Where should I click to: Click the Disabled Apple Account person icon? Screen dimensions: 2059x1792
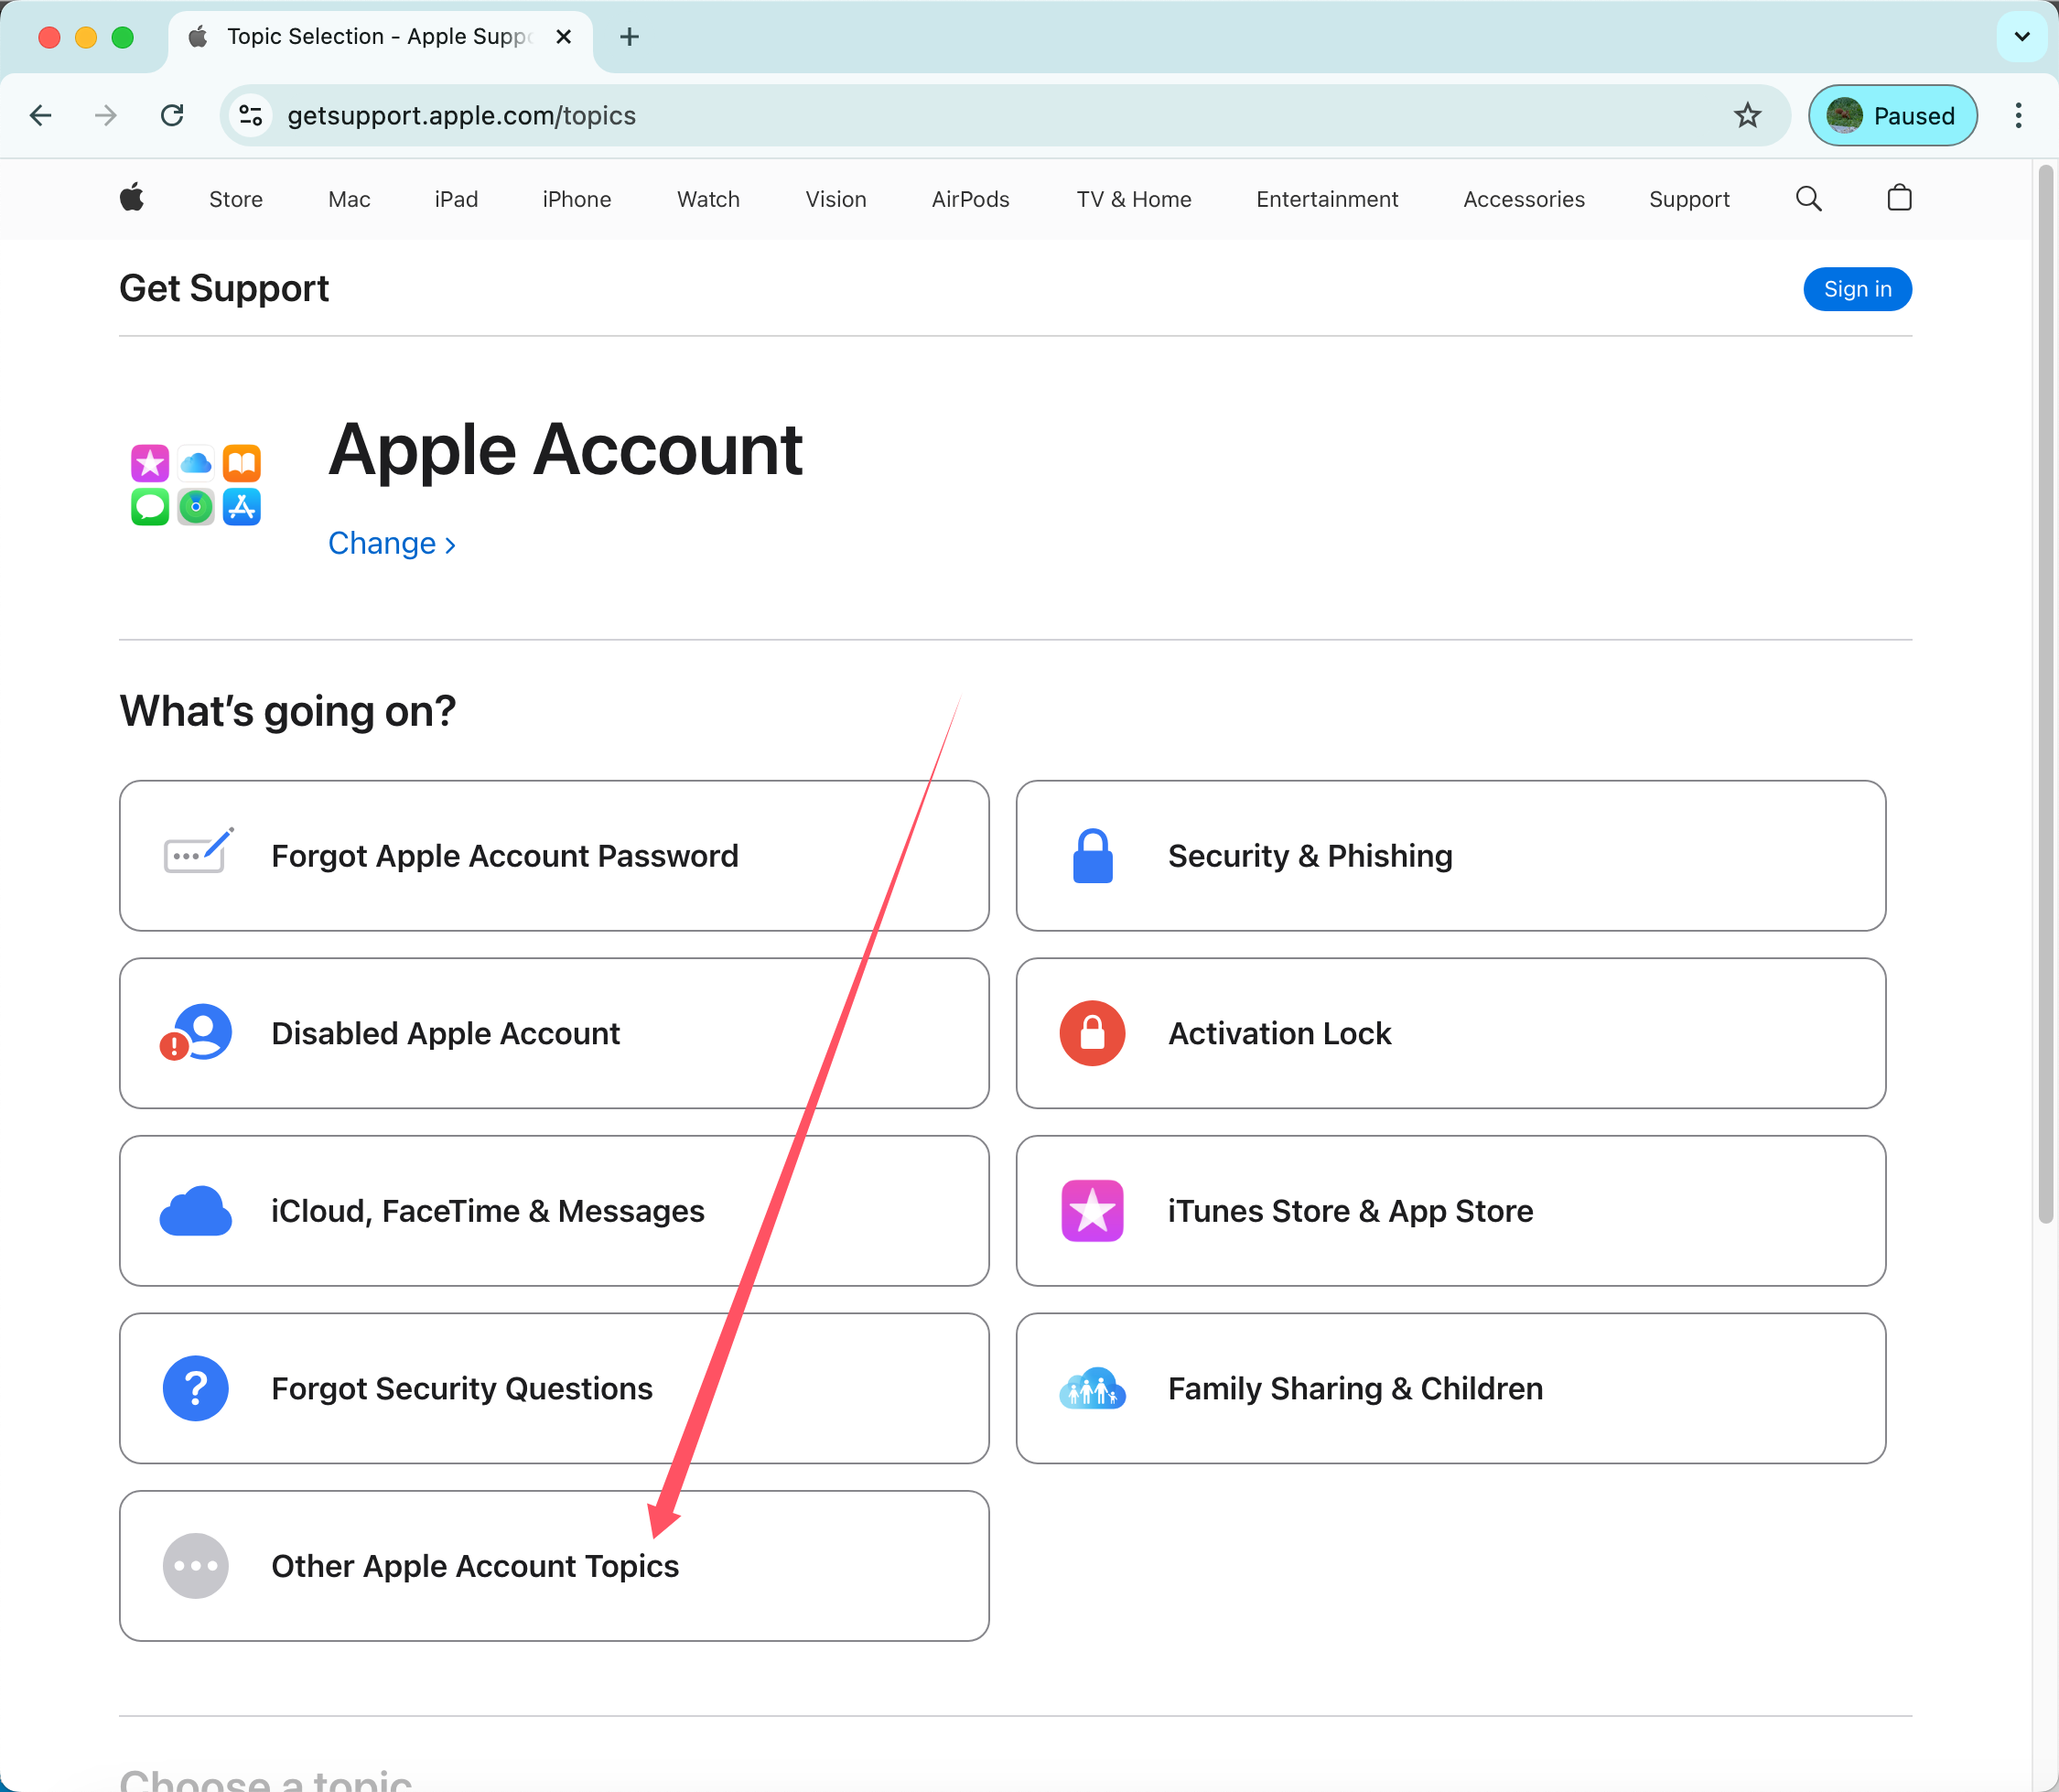point(196,1033)
